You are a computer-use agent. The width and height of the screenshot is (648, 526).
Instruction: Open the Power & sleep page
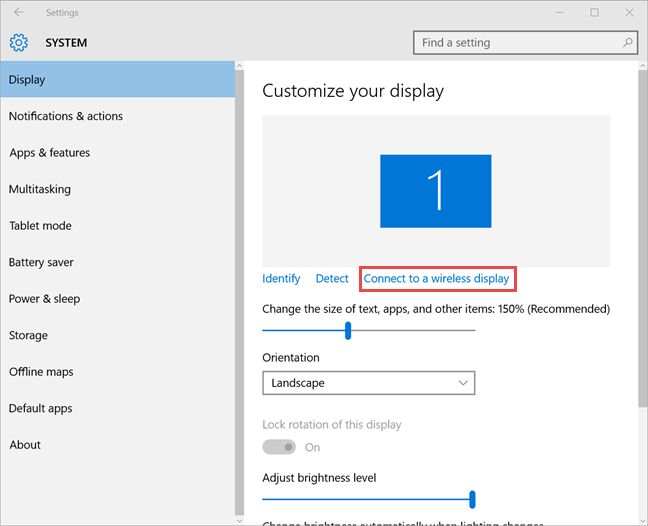click(x=44, y=299)
